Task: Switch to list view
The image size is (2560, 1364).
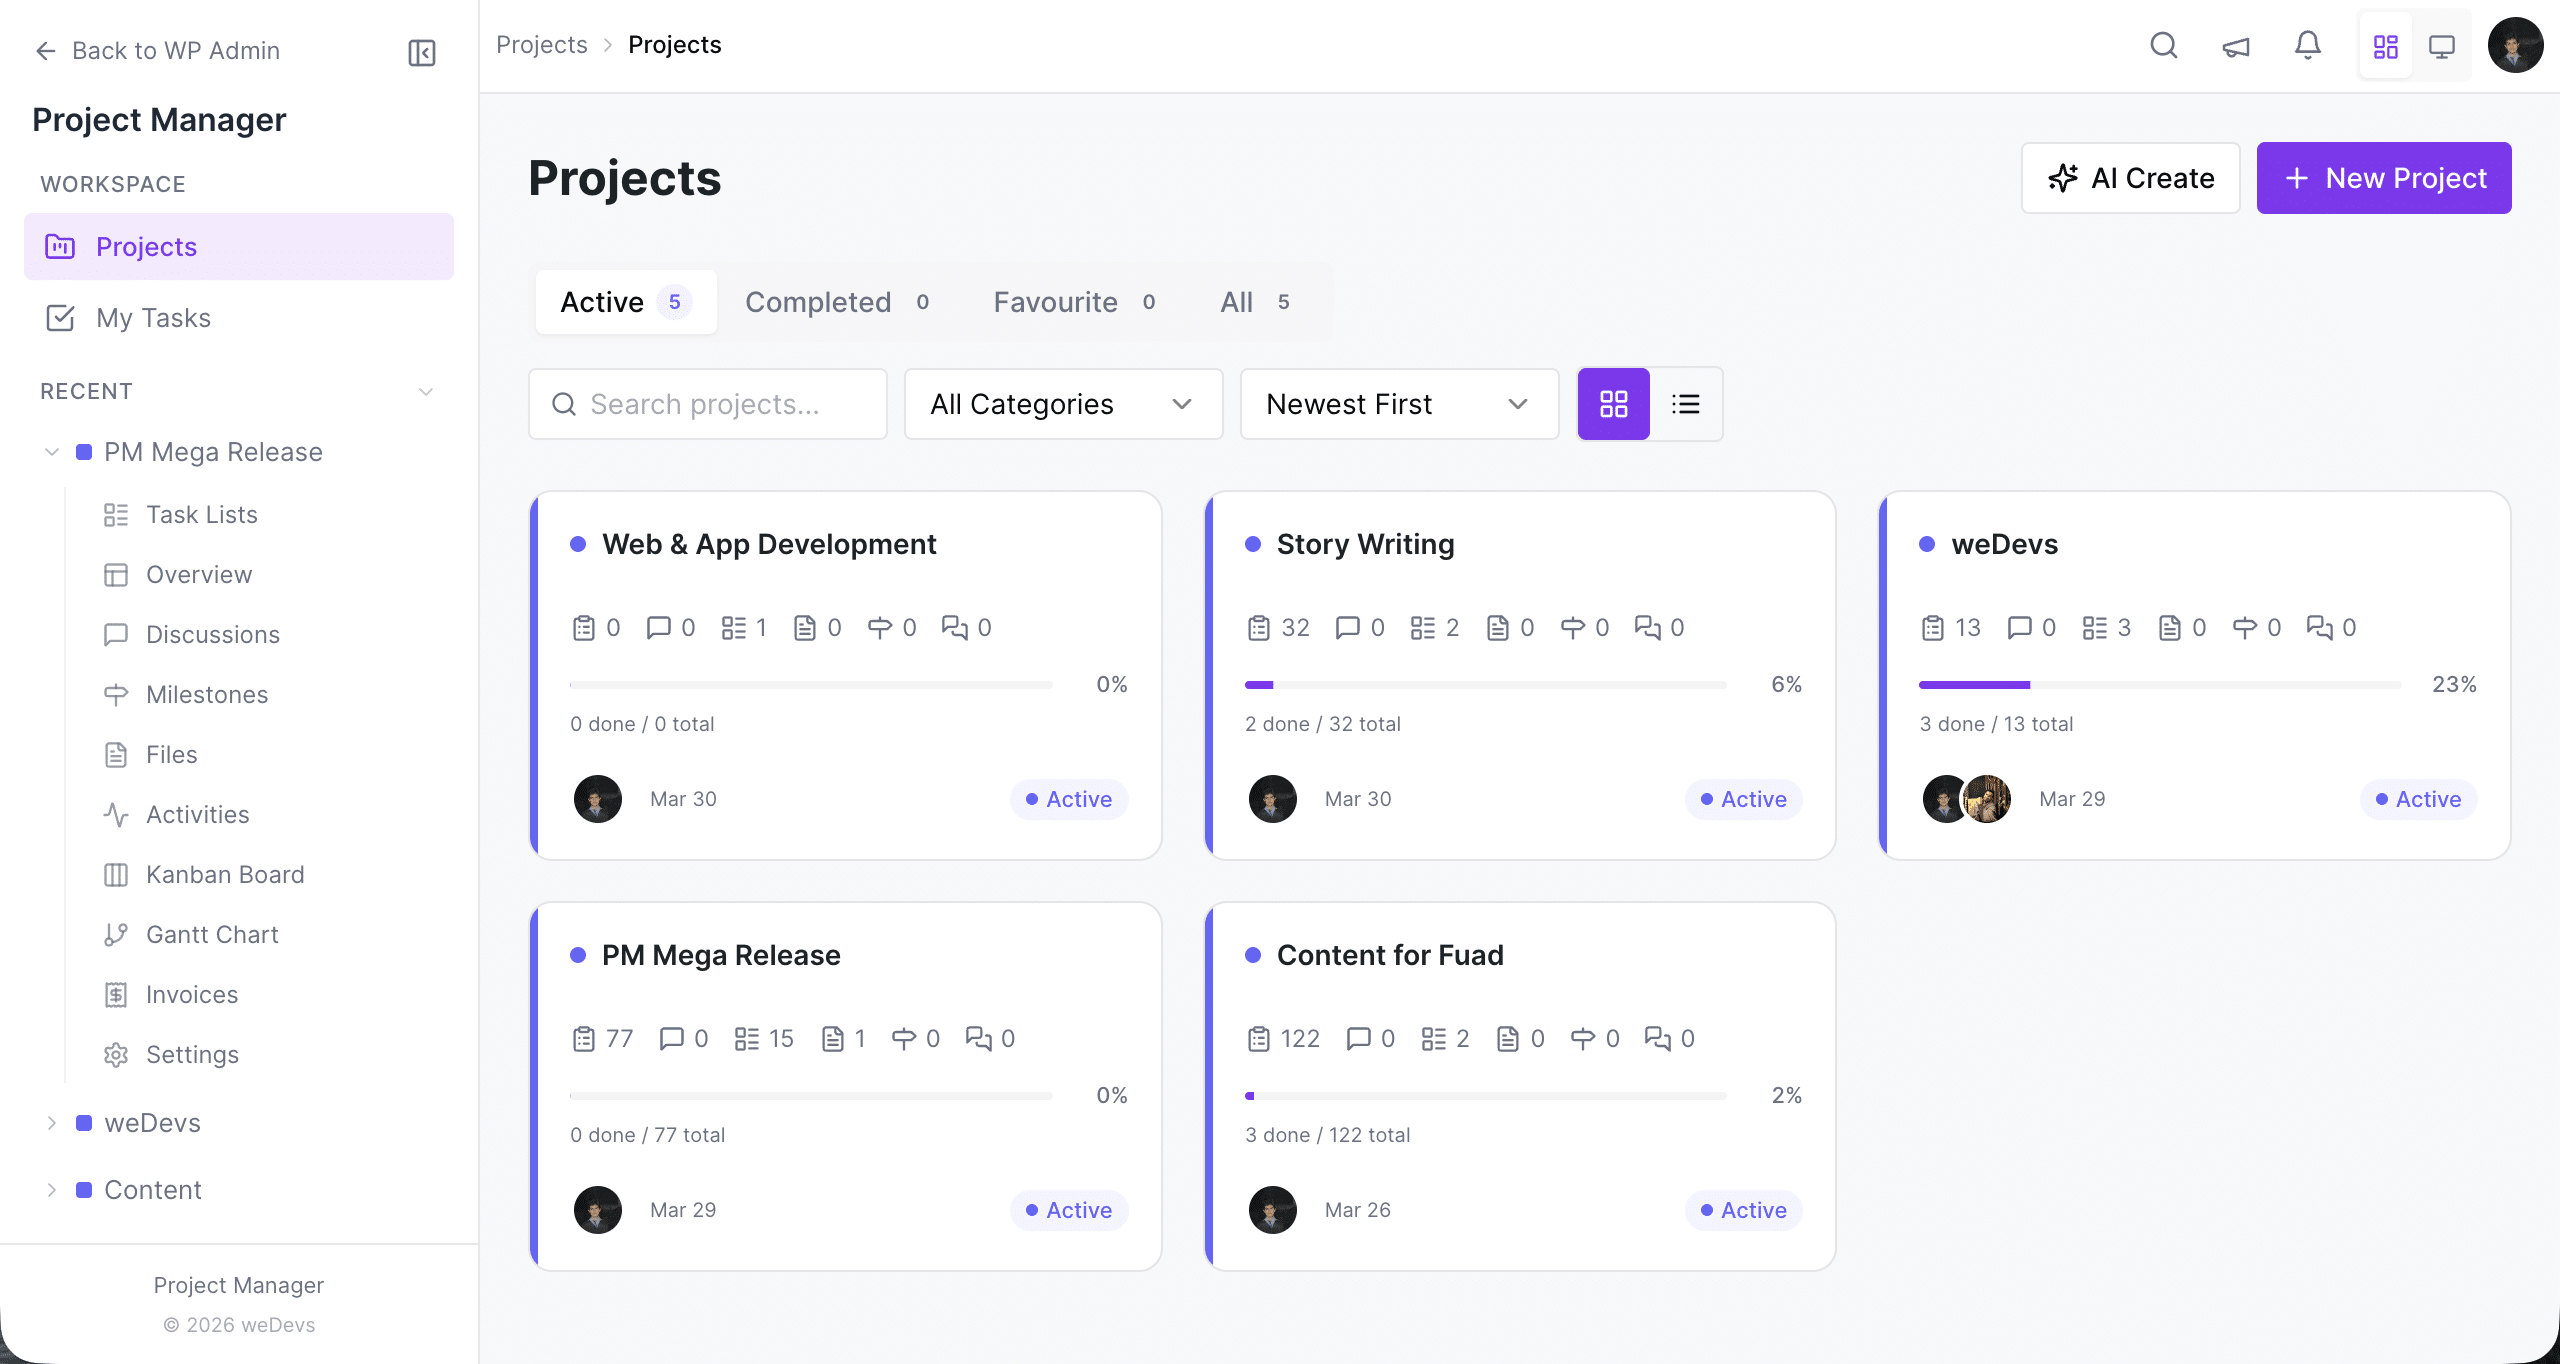Action: point(1686,404)
